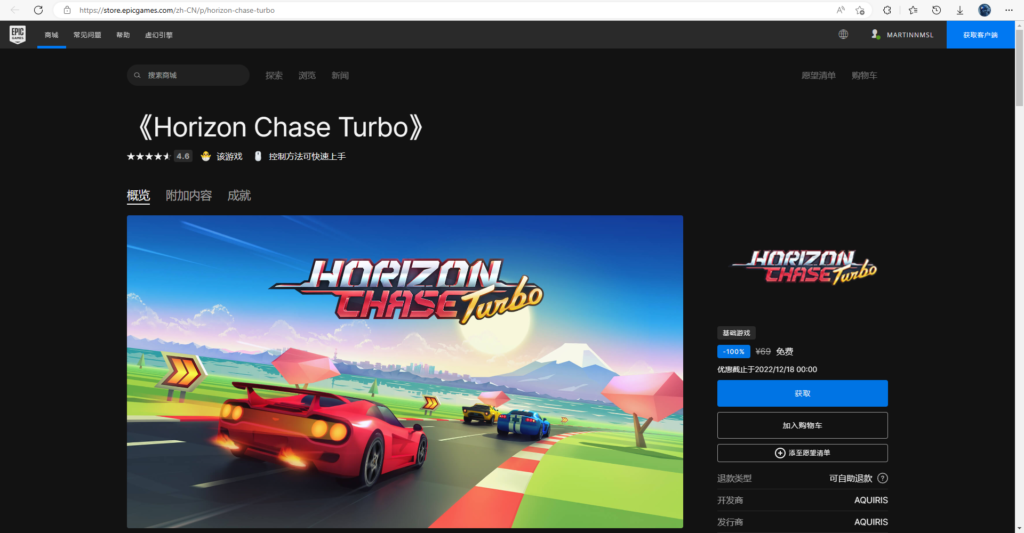Click the browser address bar URL
Image resolution: width=1024 pixels, height=533 pixels.
[x=176, y=10]
